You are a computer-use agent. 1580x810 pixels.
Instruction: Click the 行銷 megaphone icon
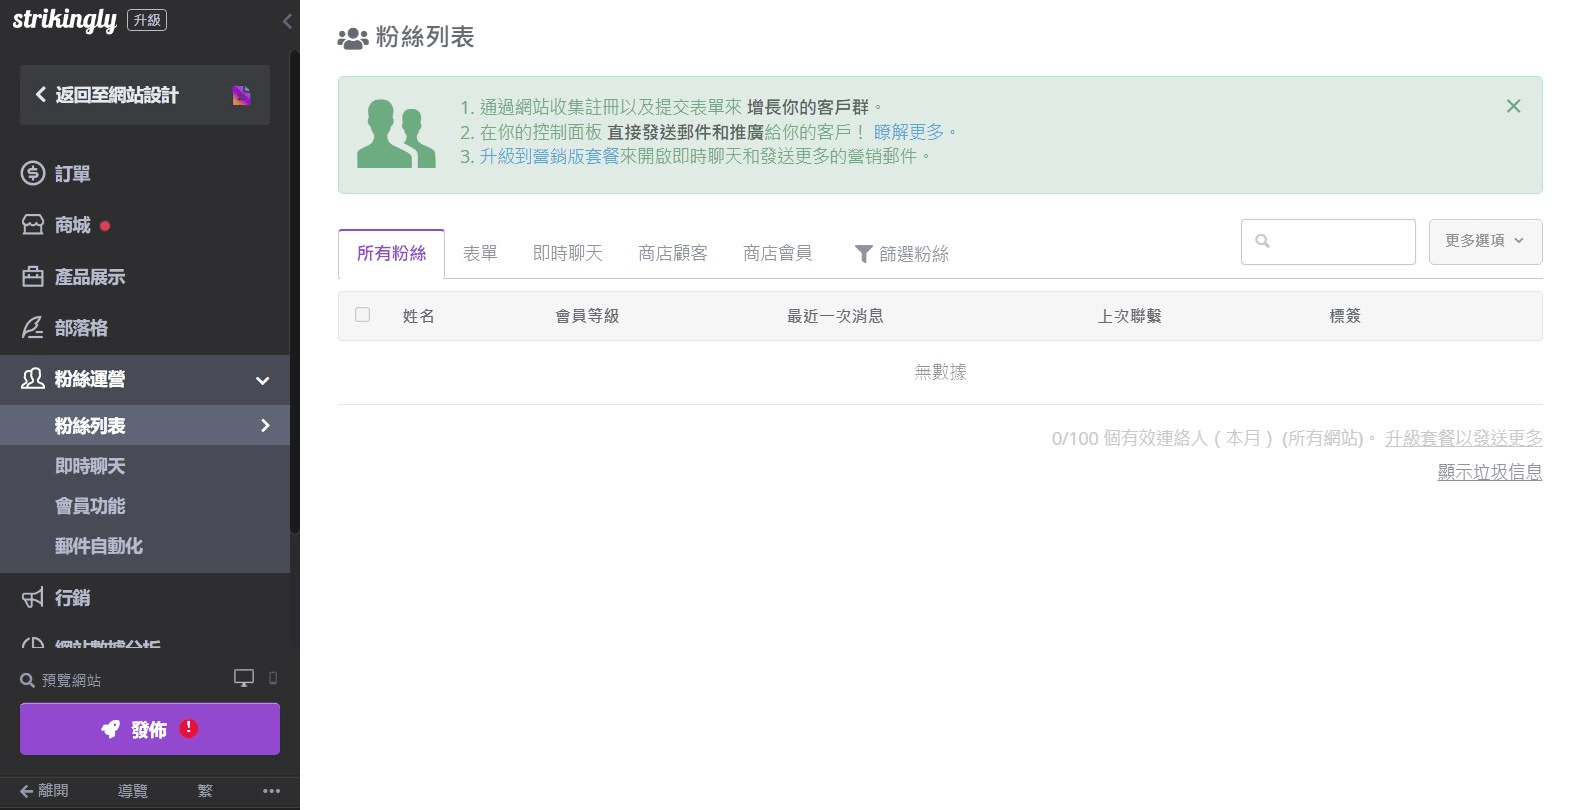(x=33, y=598)
